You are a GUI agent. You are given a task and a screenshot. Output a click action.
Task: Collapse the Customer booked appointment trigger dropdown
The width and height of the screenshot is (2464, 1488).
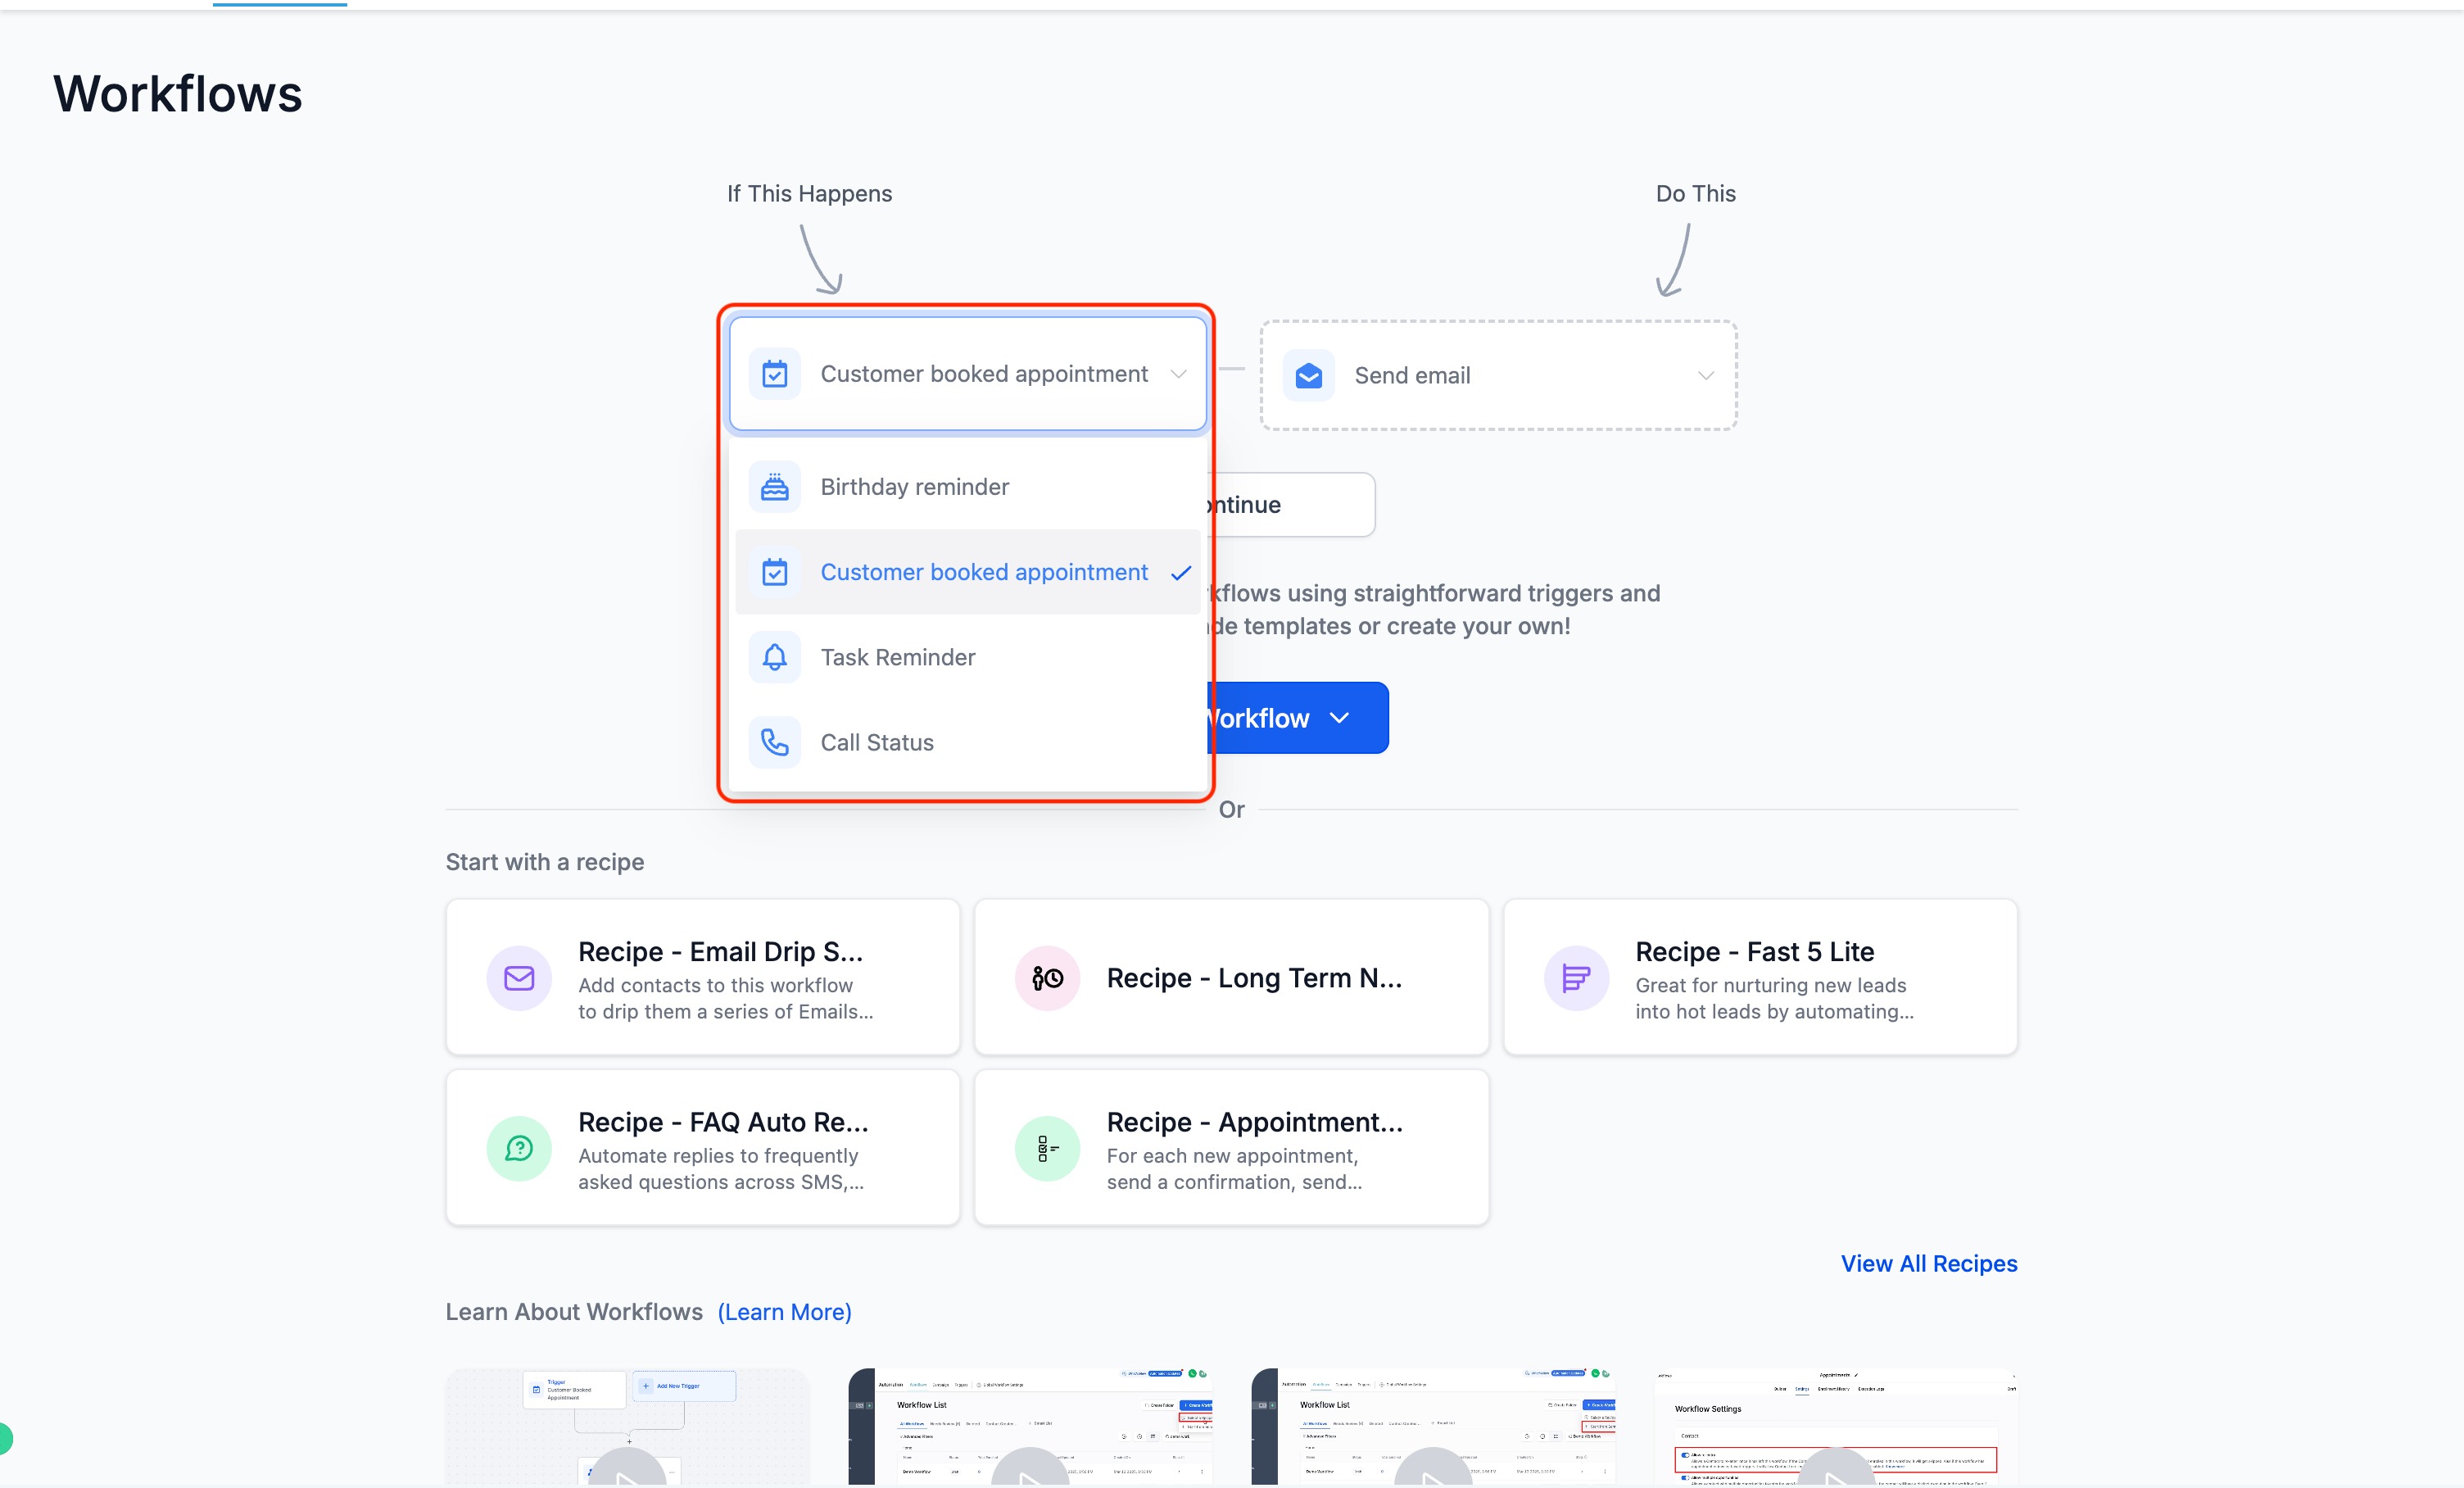point(1178,374)
